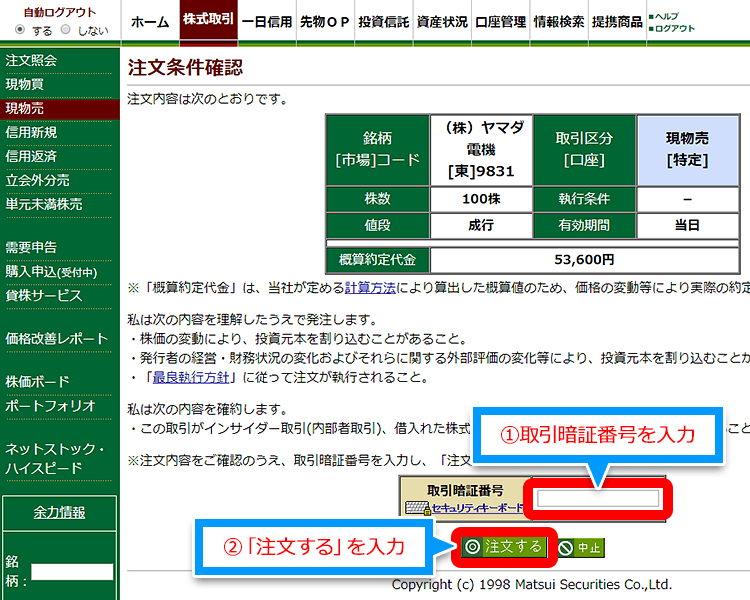Open the 最良執行方針 link

[191, 377]
